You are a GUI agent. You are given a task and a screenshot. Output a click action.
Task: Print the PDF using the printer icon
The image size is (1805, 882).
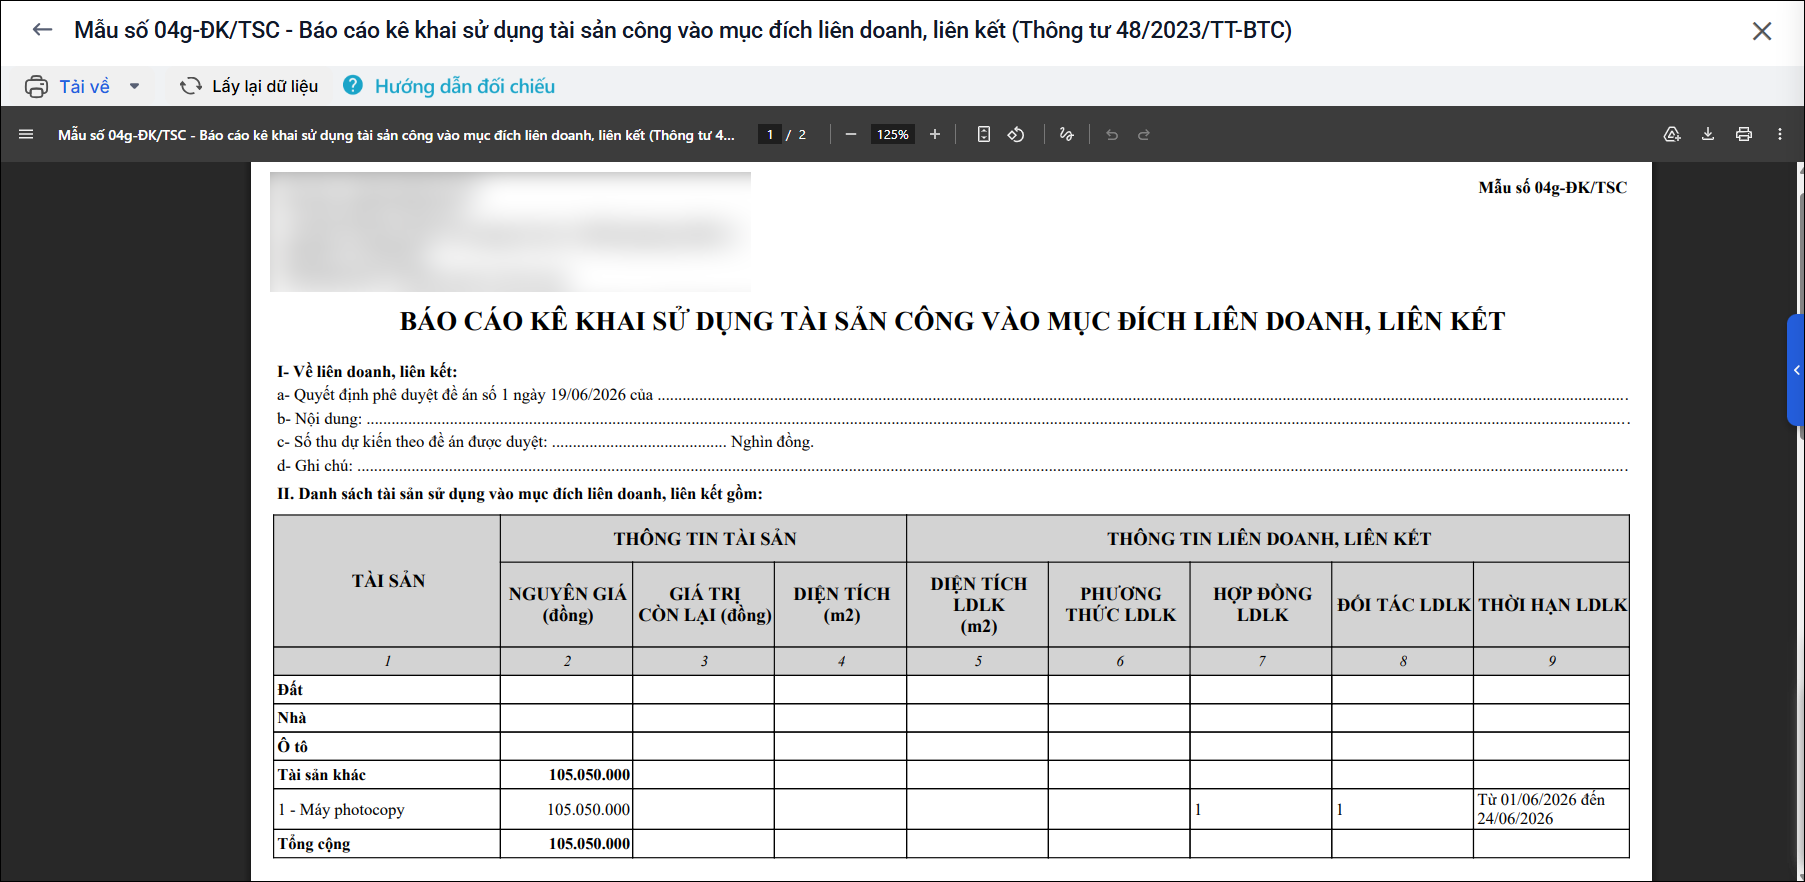tap(1744, 134)
